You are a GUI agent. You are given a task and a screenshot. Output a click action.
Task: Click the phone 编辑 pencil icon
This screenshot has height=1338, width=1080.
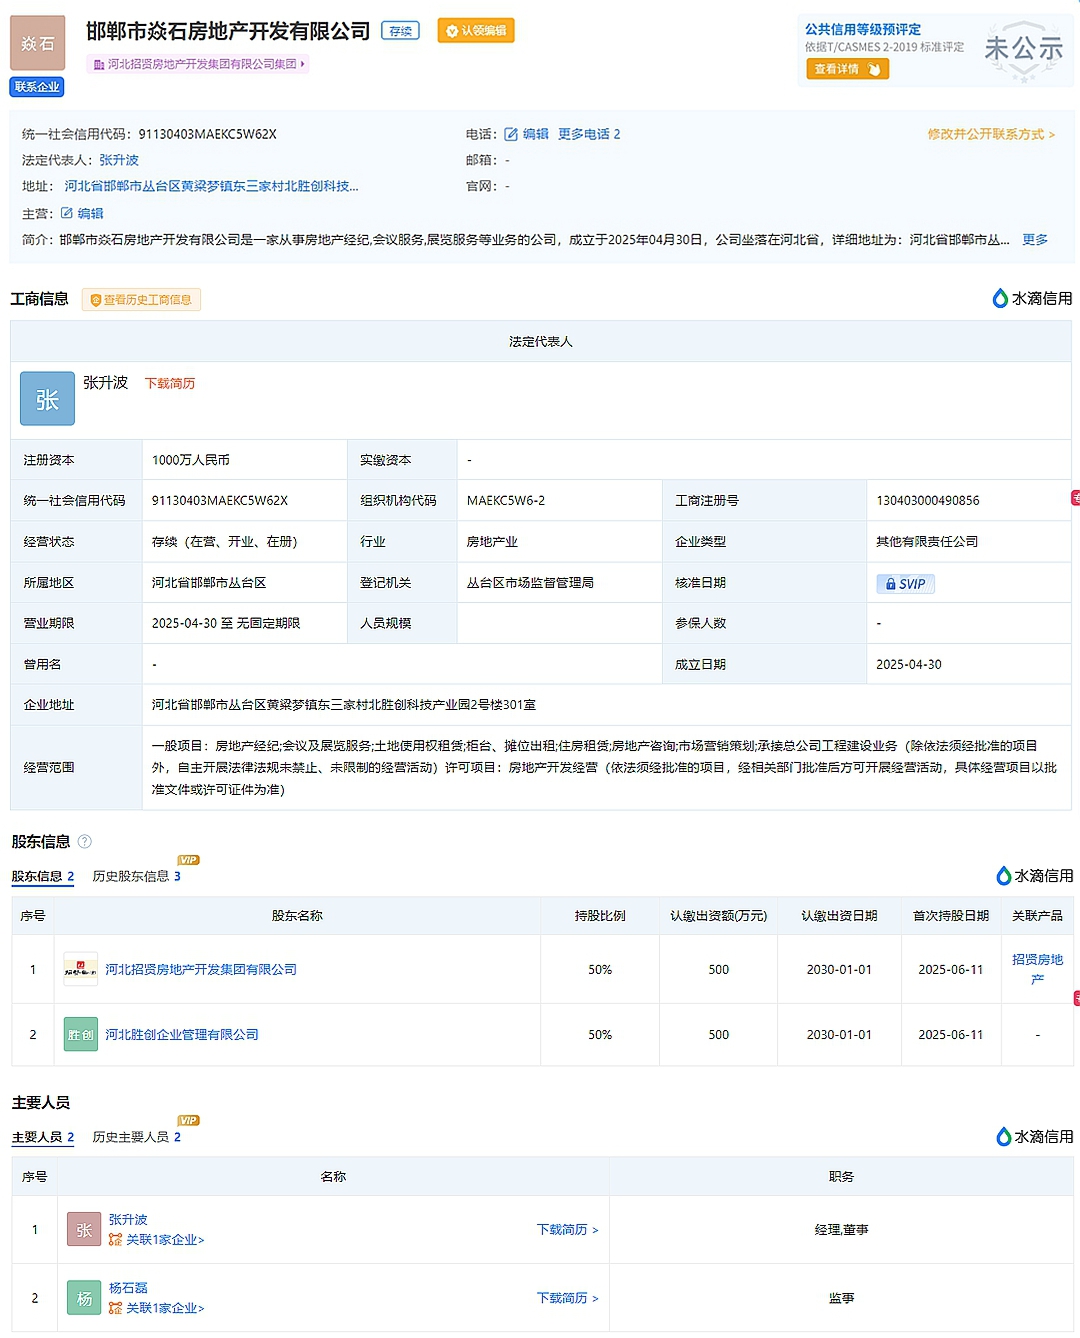coord(510,134)
